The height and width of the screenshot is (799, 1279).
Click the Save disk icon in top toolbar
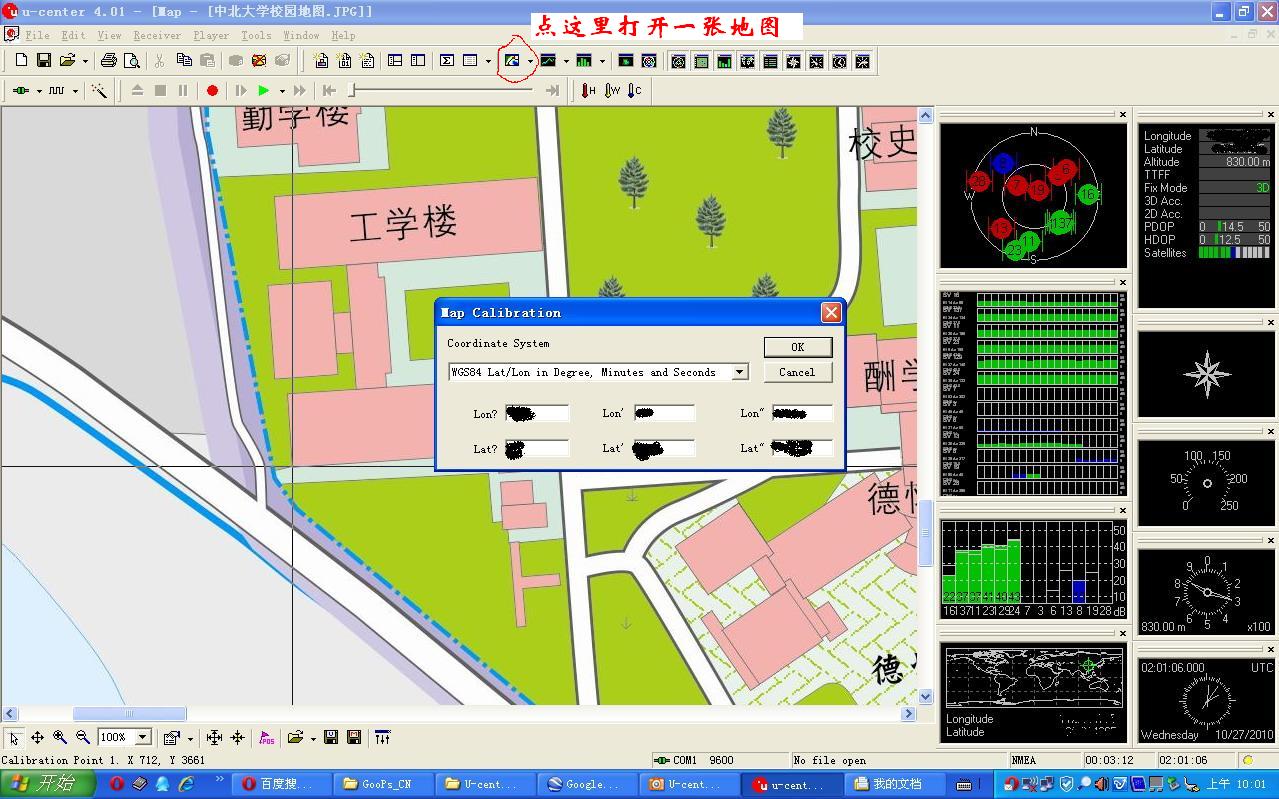(44, 61)
